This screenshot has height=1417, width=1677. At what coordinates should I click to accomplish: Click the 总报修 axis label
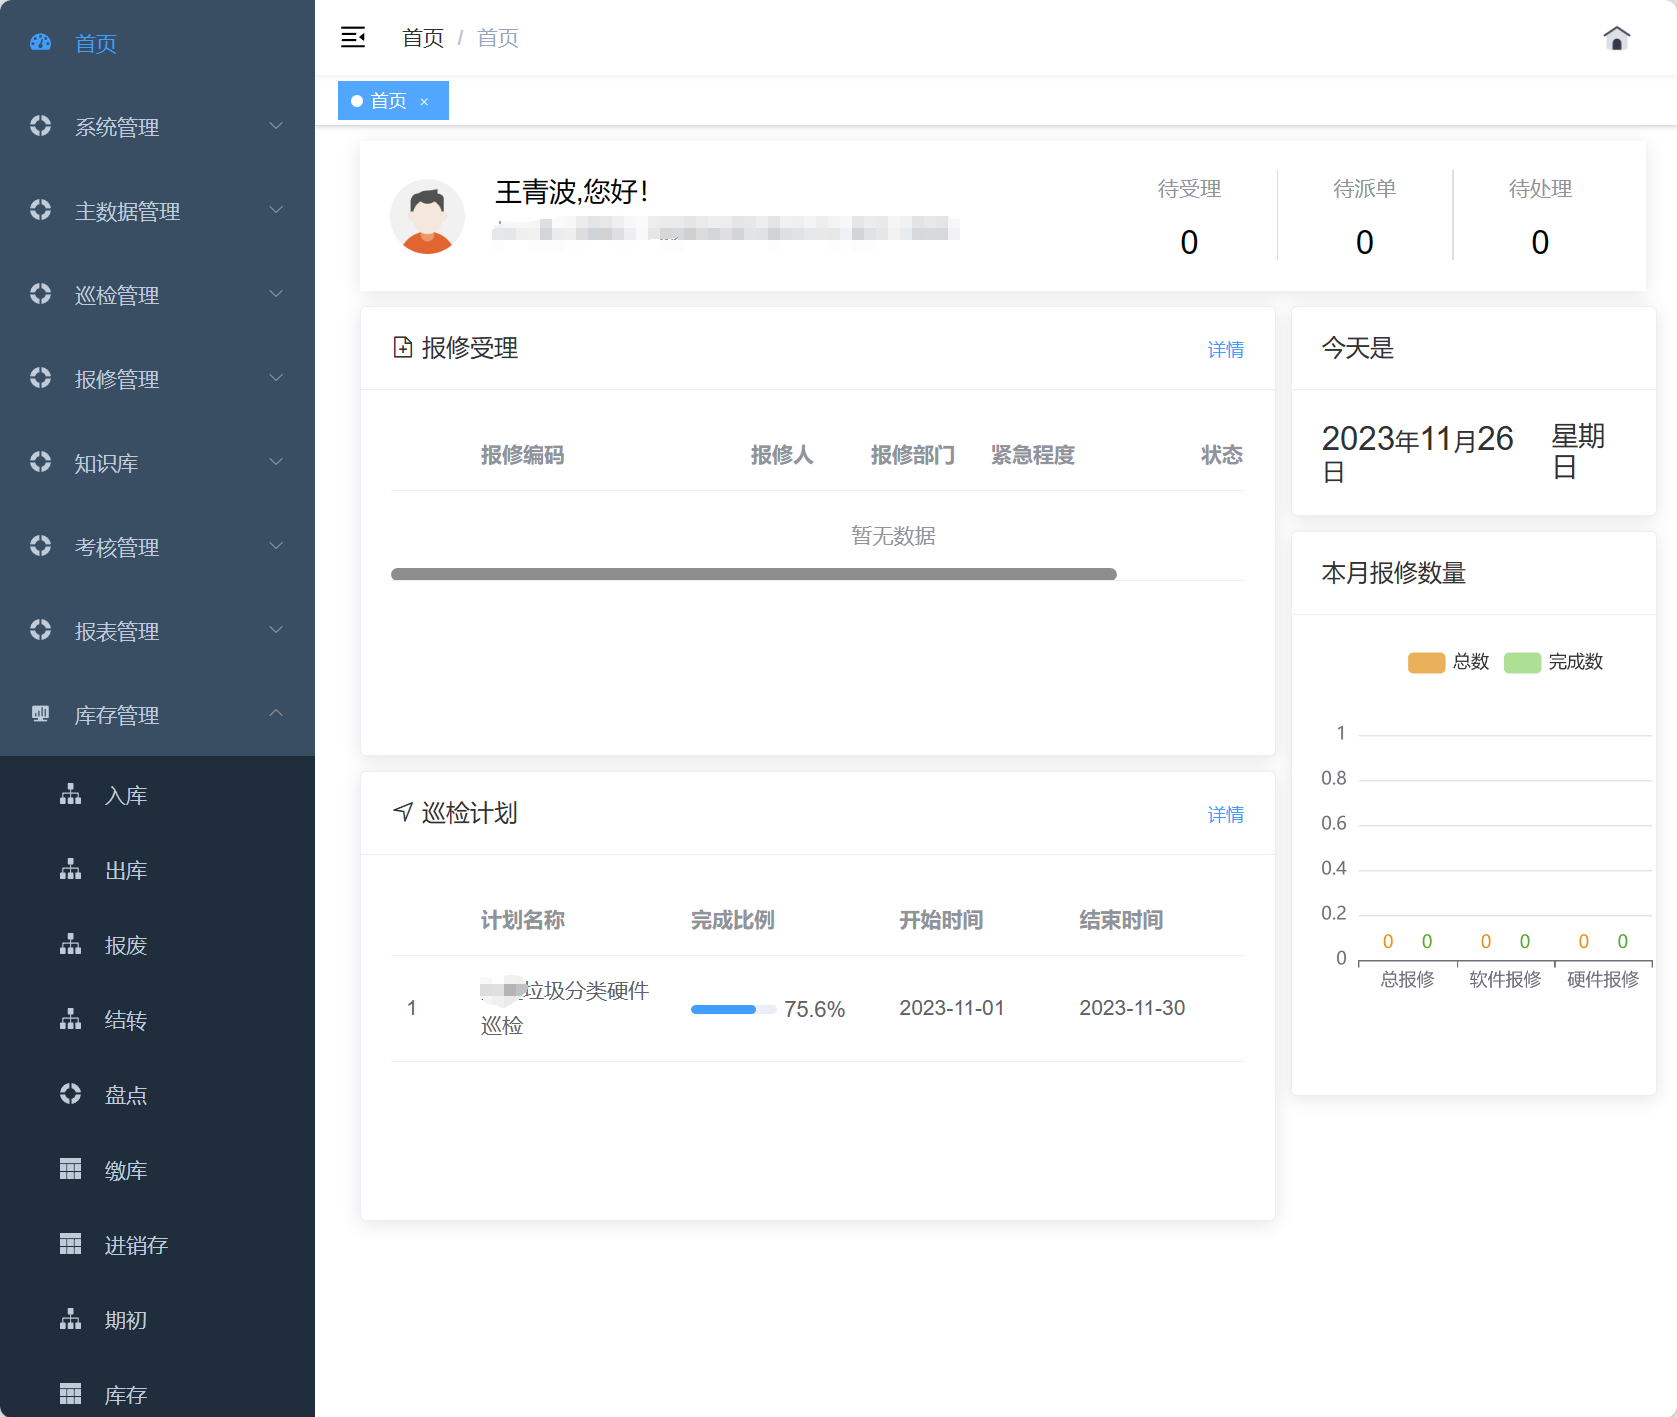[x=1407, y=979]
